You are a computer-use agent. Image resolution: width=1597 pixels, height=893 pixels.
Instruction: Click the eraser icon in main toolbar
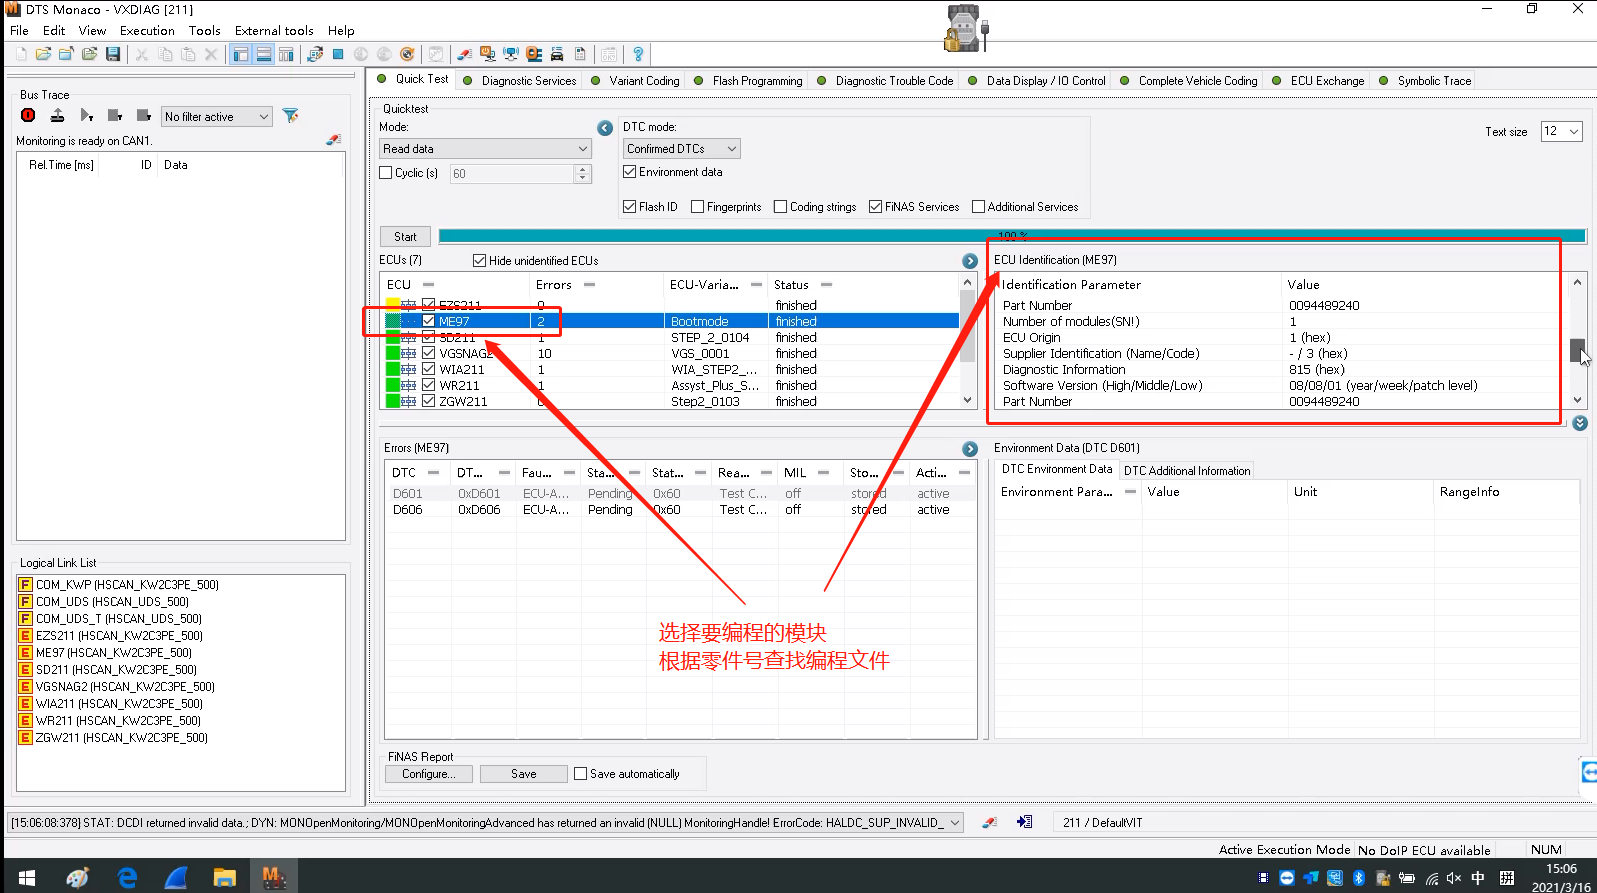point(464,54)
